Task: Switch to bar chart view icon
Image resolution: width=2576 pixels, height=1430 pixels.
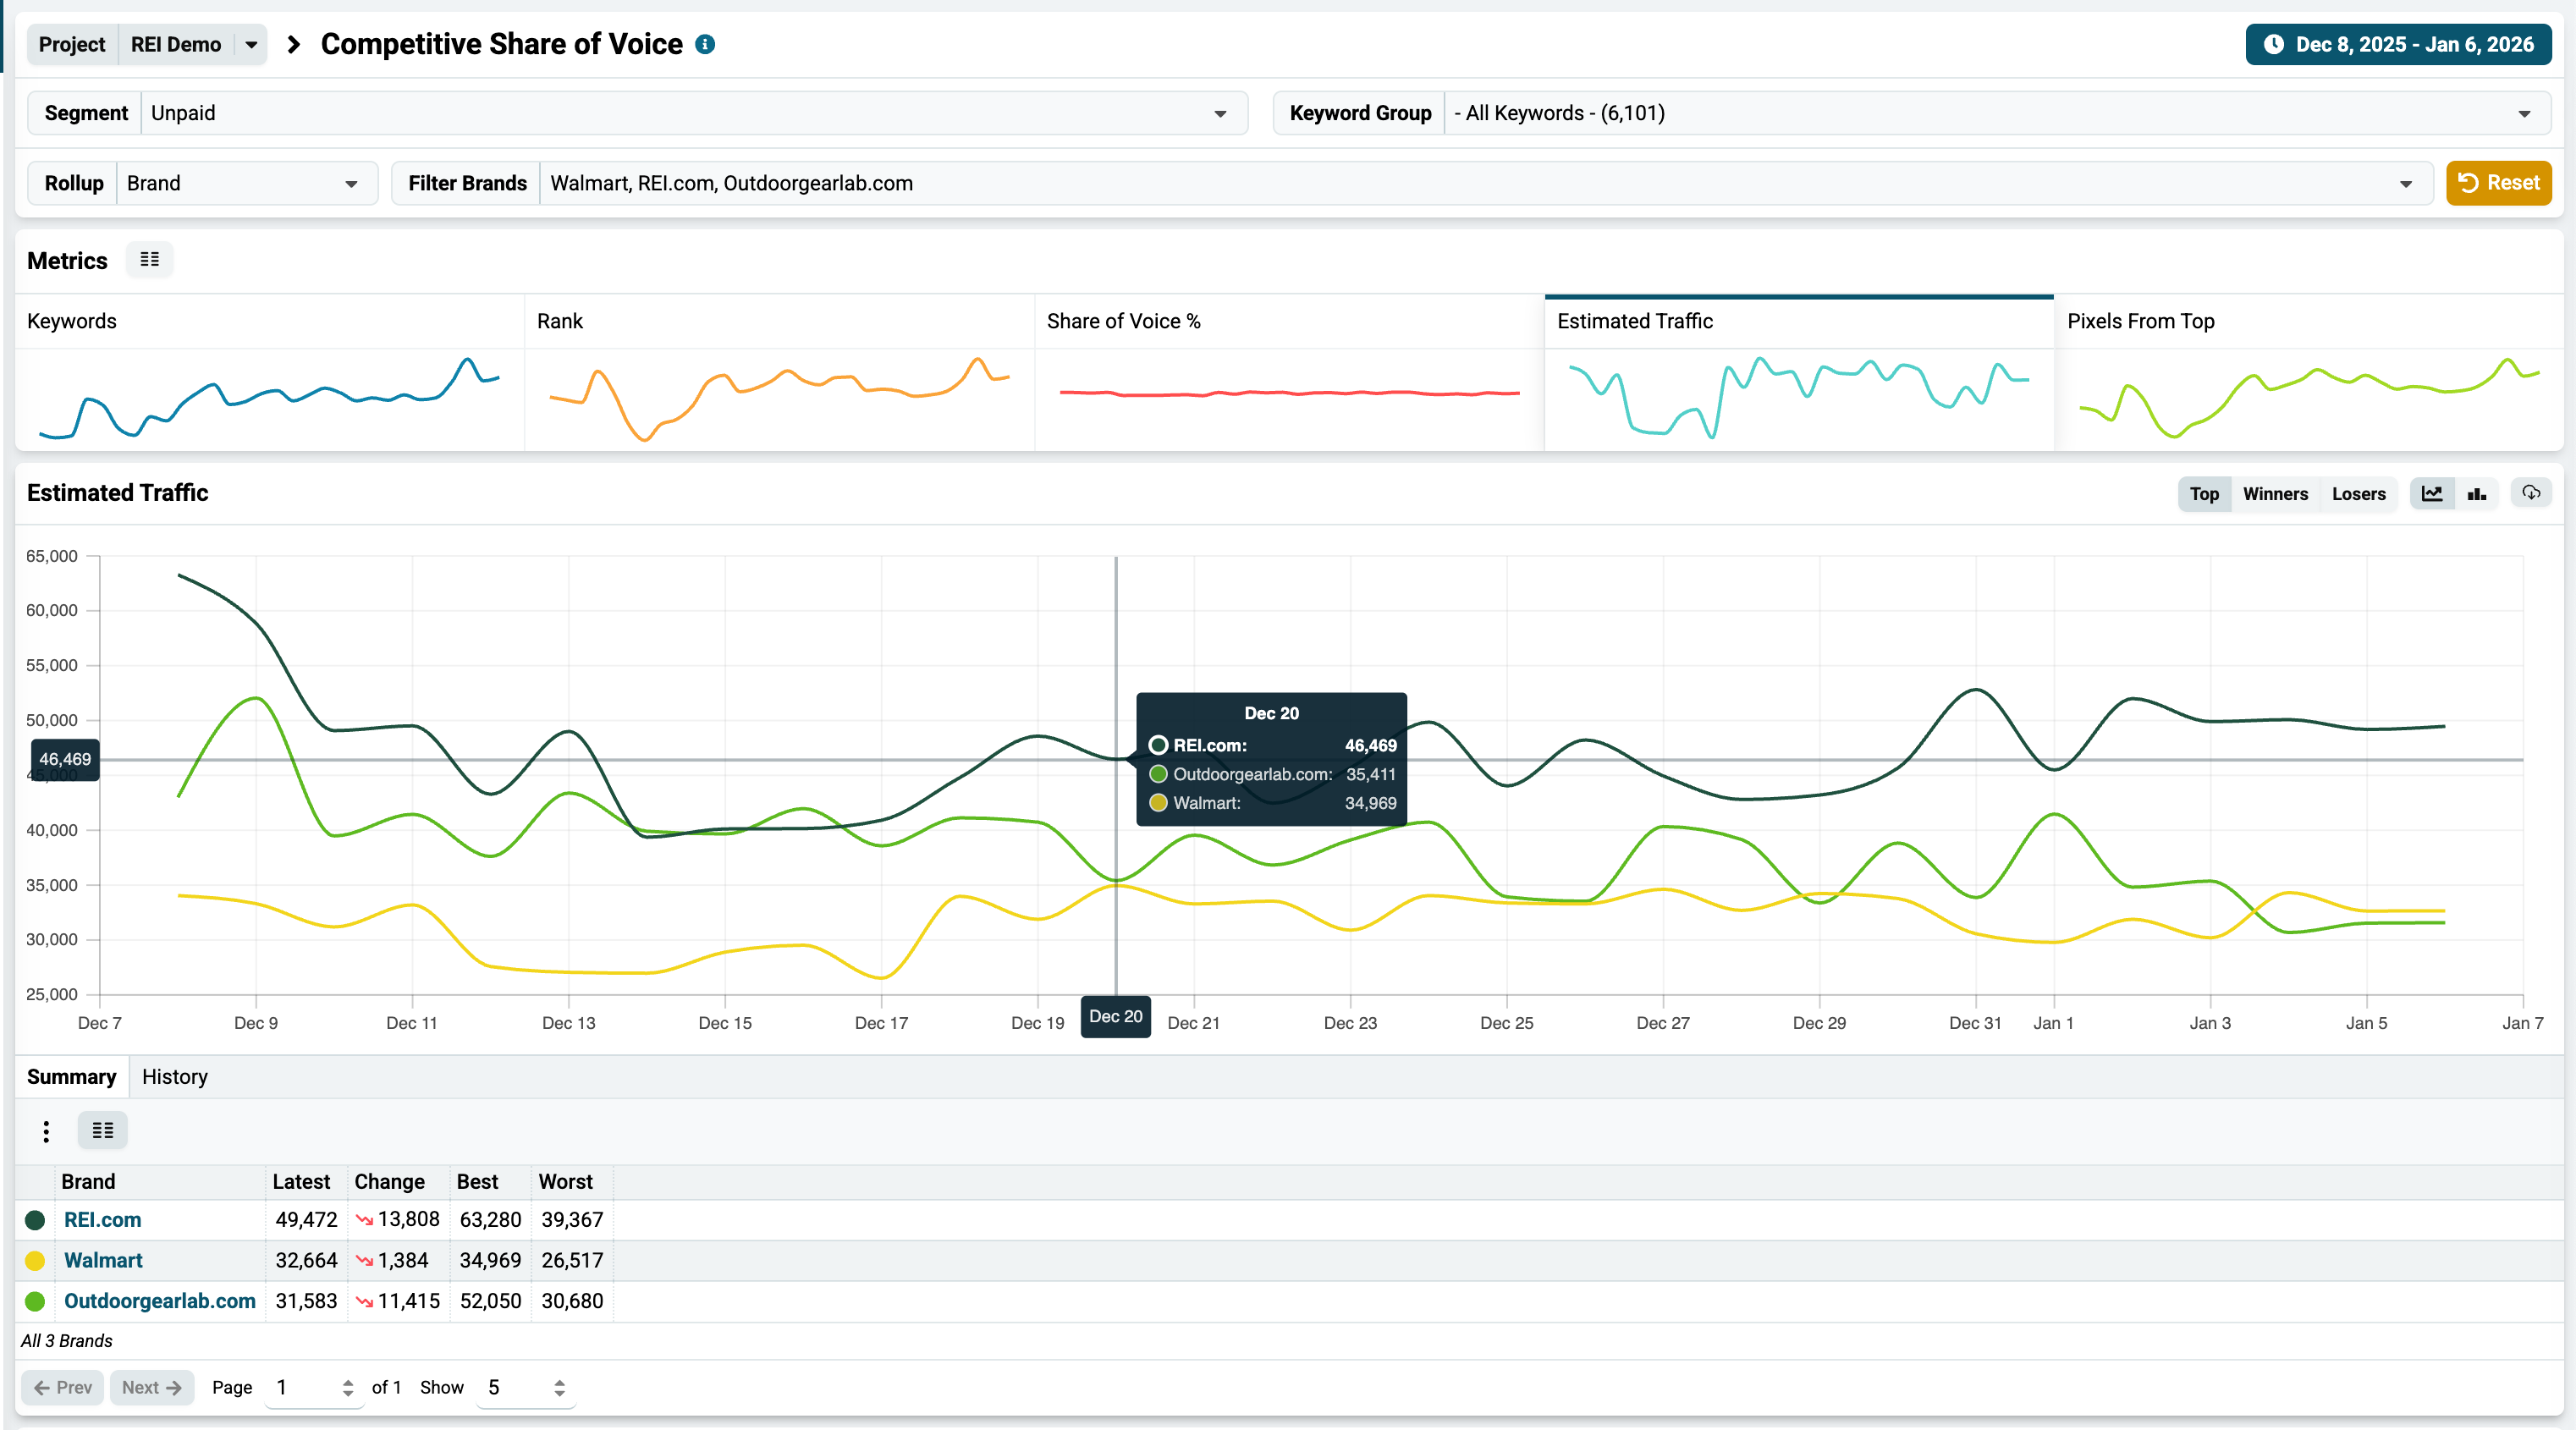Action: [x=2477, y=494]
